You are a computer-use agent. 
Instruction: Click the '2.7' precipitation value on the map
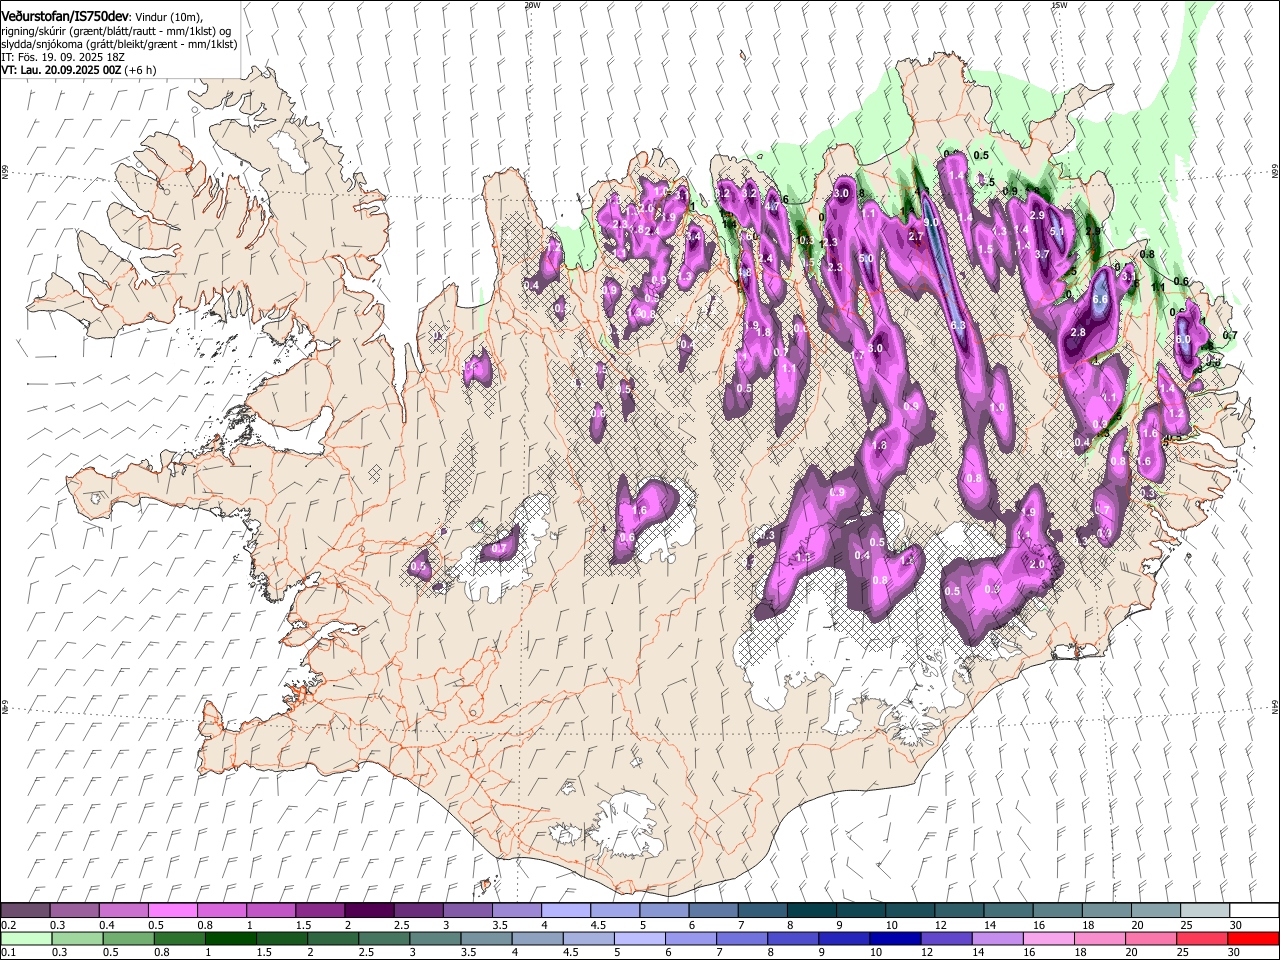tap(915, 236)
